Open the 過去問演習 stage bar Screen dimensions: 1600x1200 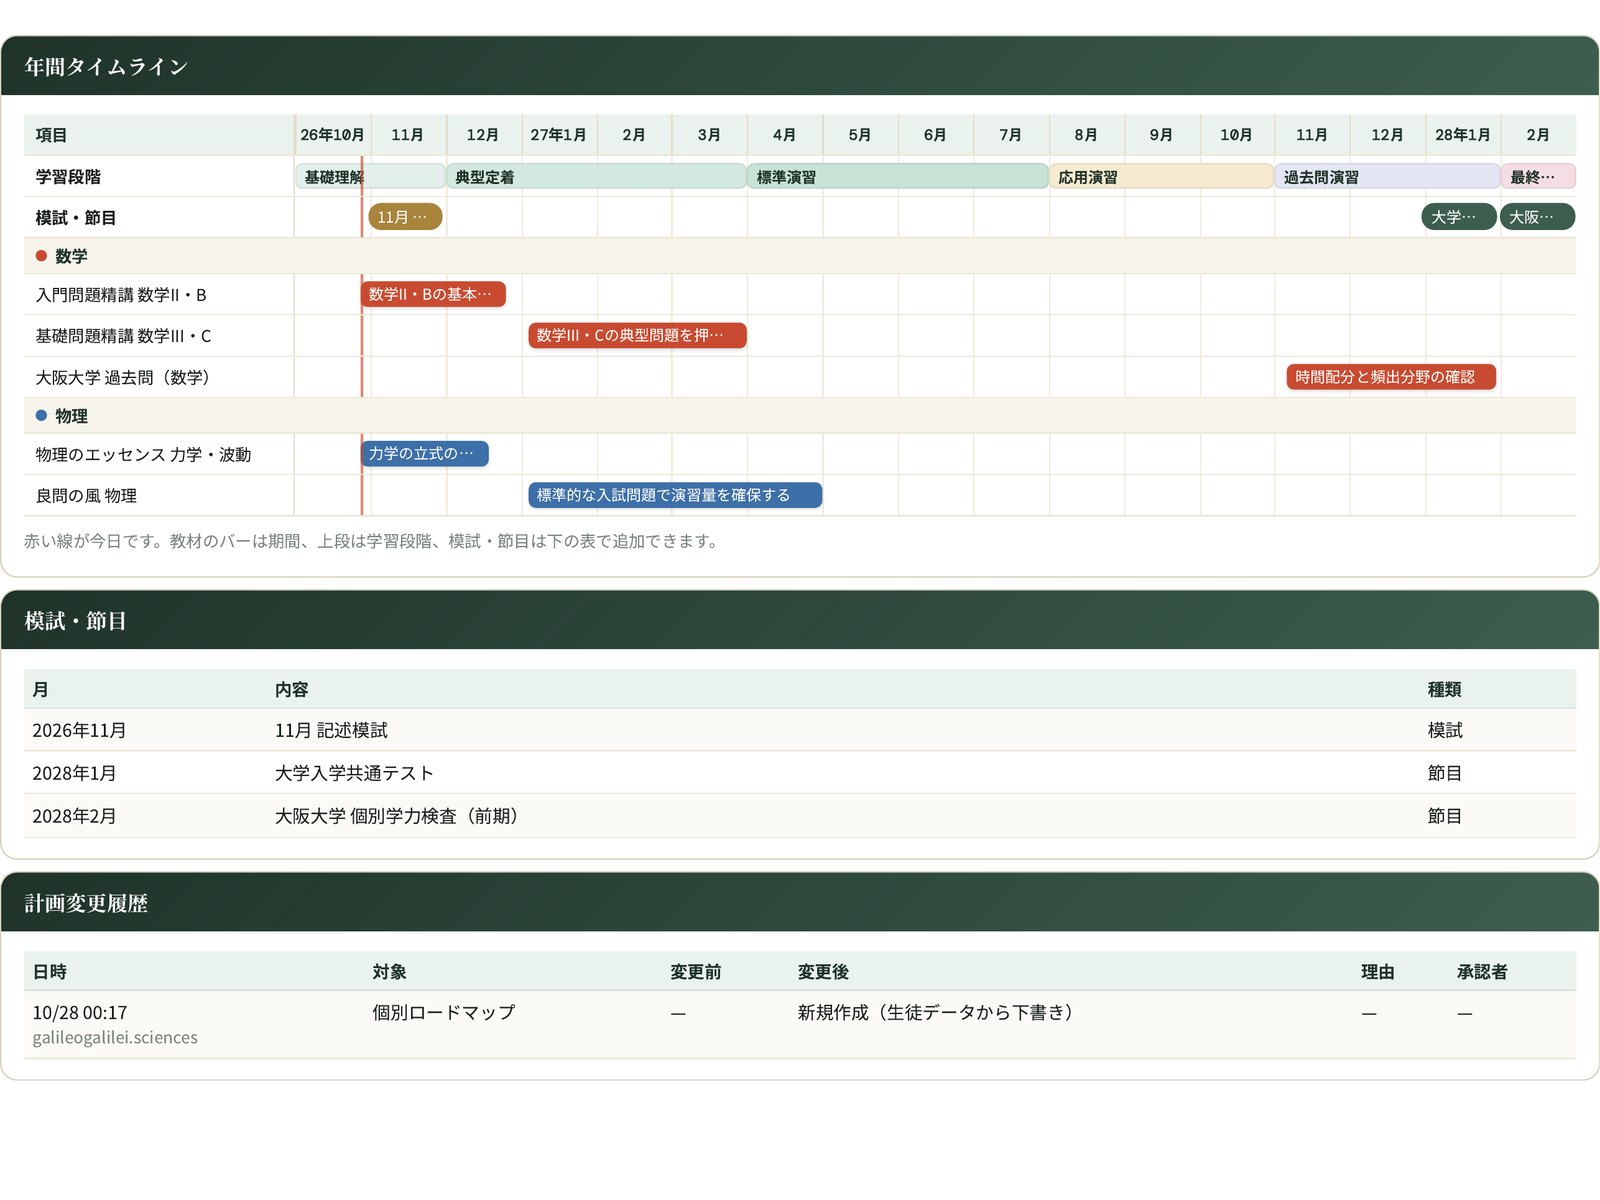pyautogui.click(x=1387, y=177)
